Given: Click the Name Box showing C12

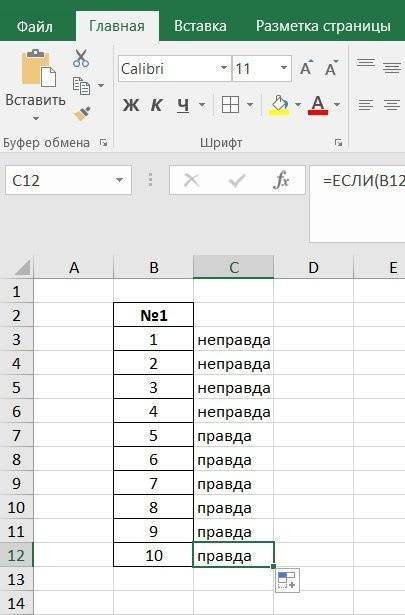Looking at the screenshot, I should click(x=68, y=180).
